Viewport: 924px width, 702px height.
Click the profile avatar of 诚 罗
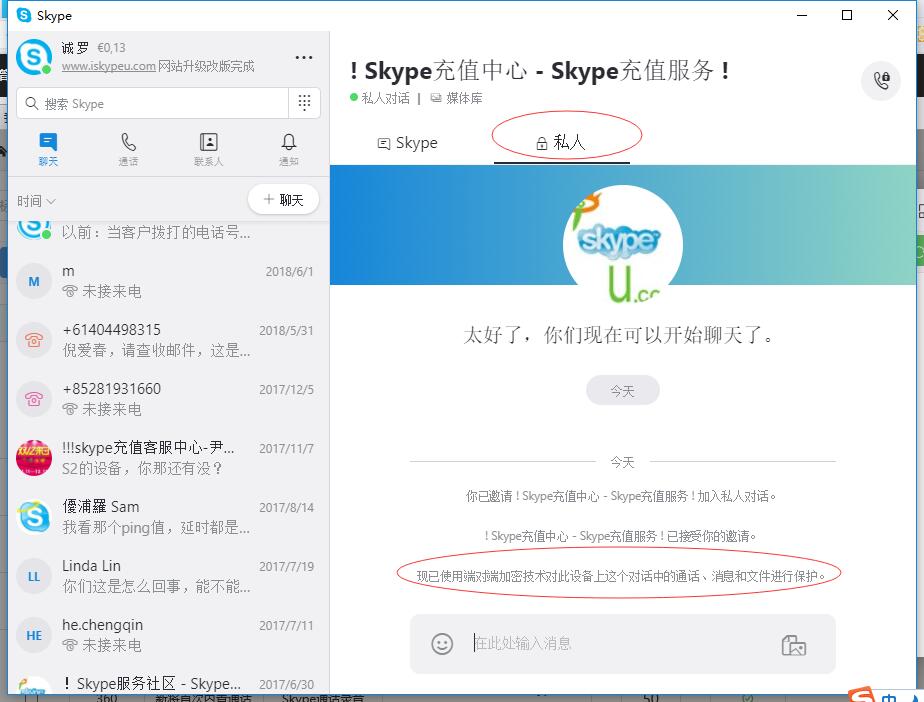tap(34, 57)
